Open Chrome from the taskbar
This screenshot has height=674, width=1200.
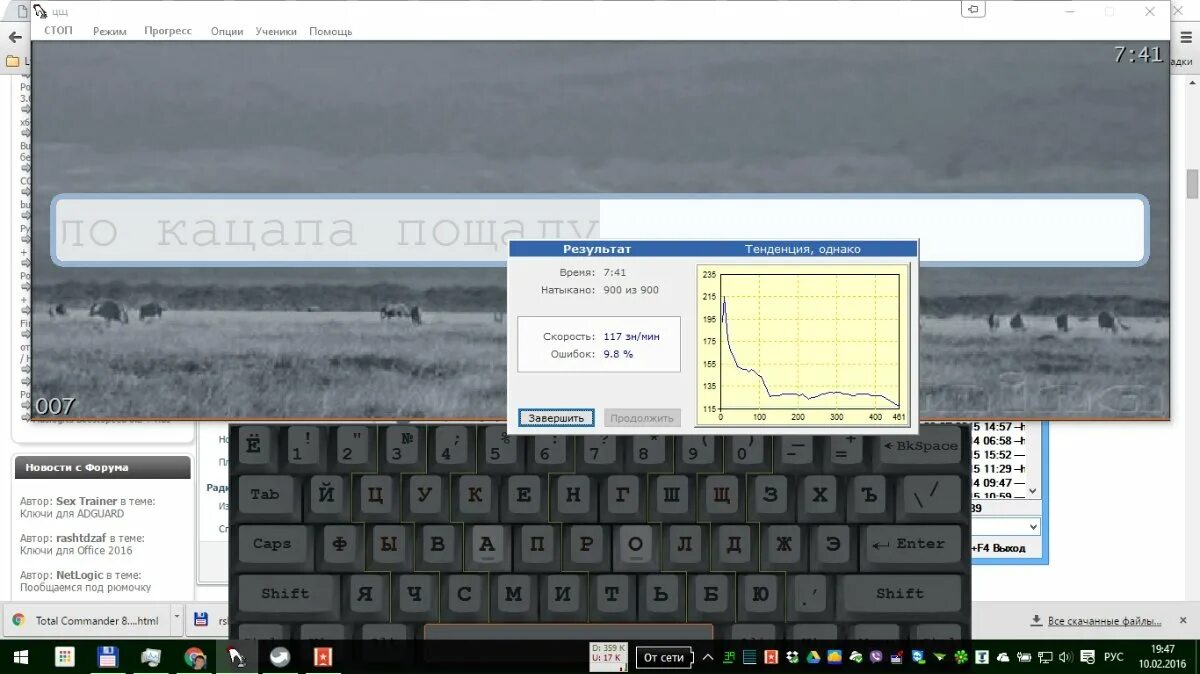195,657
